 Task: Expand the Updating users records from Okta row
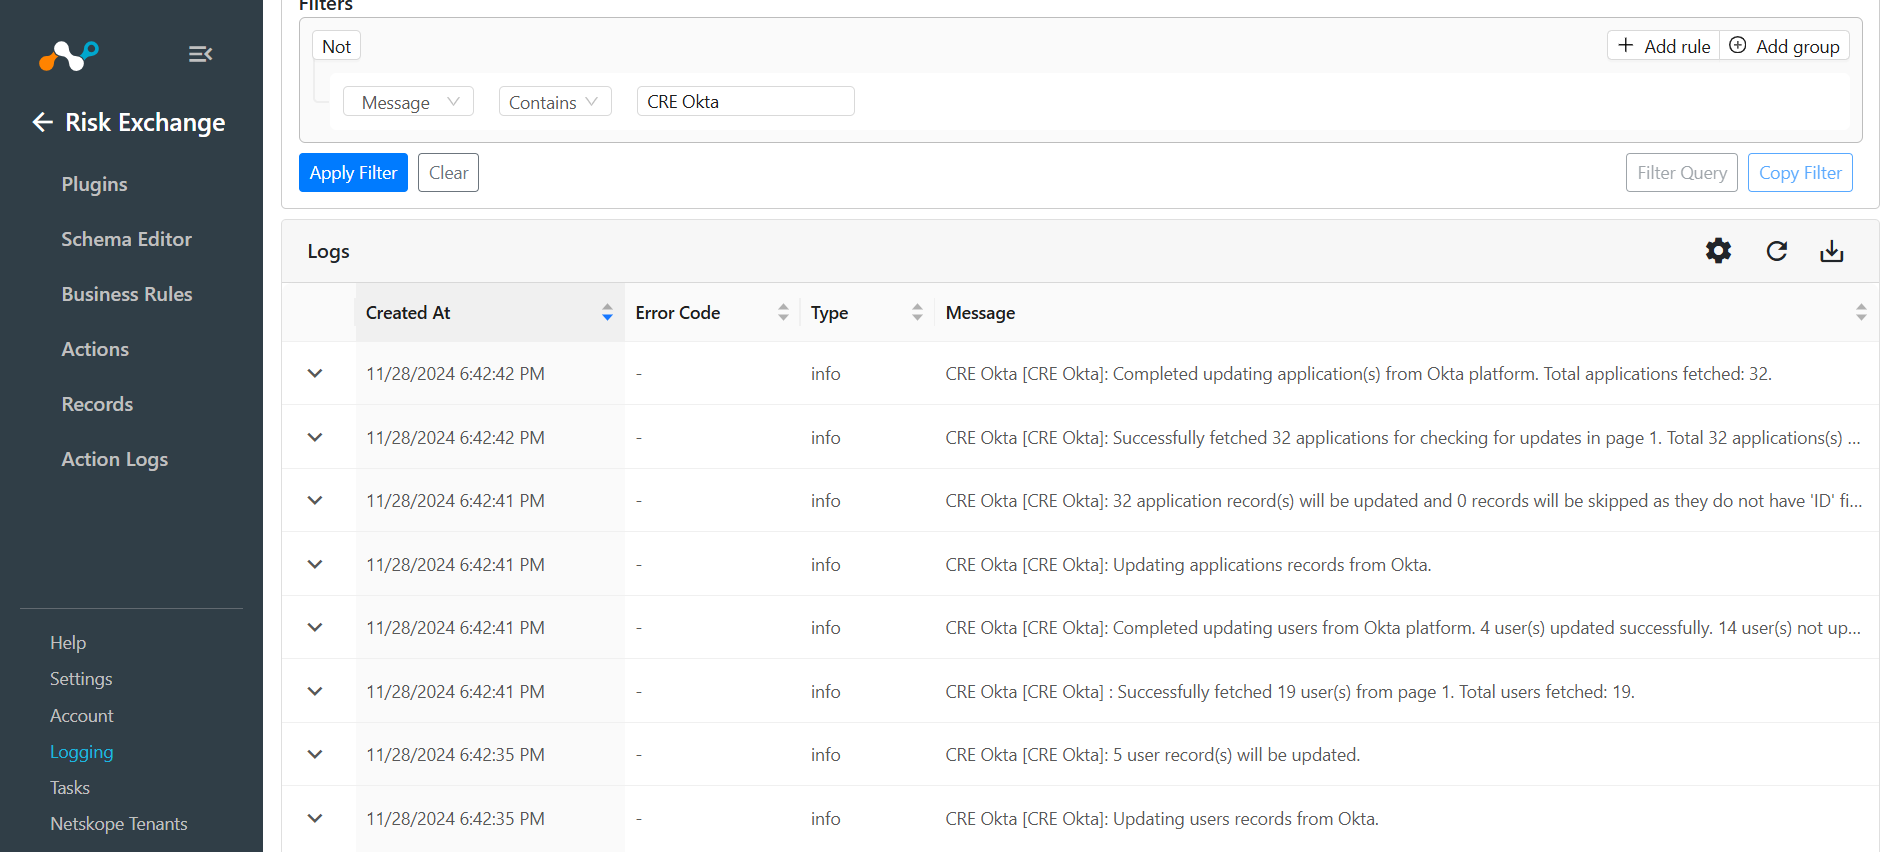(315, 818)
